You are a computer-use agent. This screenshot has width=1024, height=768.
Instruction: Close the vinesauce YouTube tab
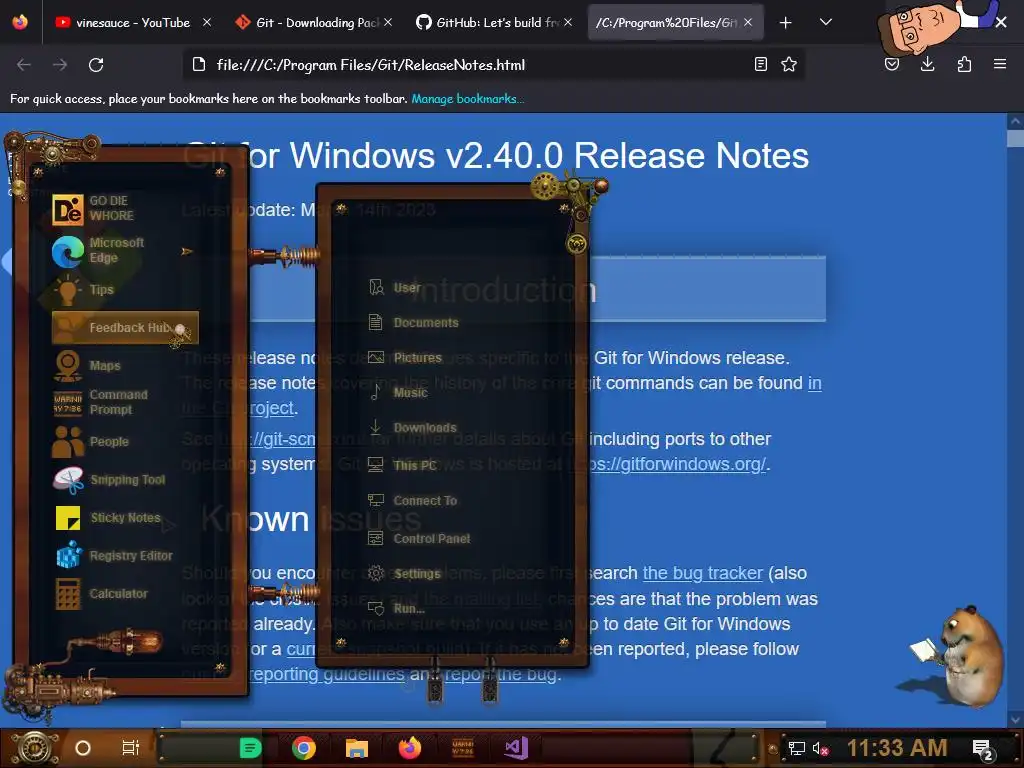click(x=207, y=22)
